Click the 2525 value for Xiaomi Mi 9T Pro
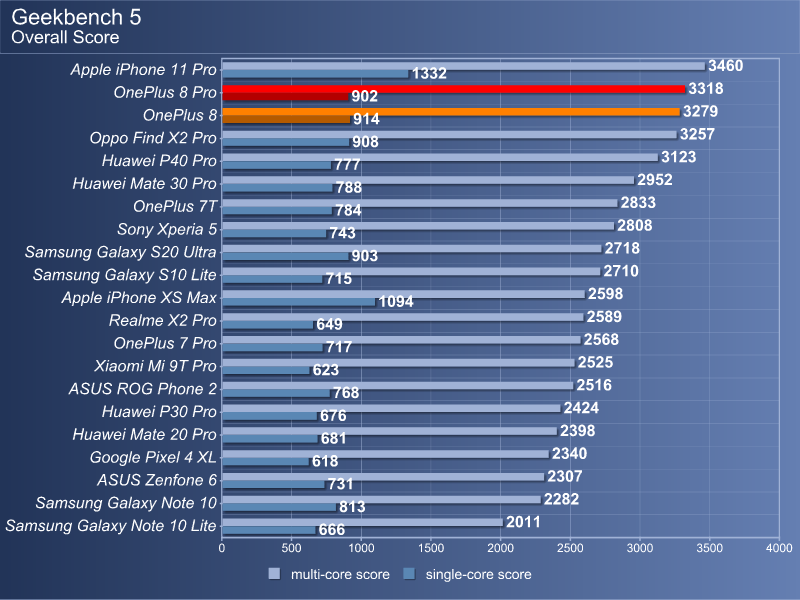 tap(595, 362)
